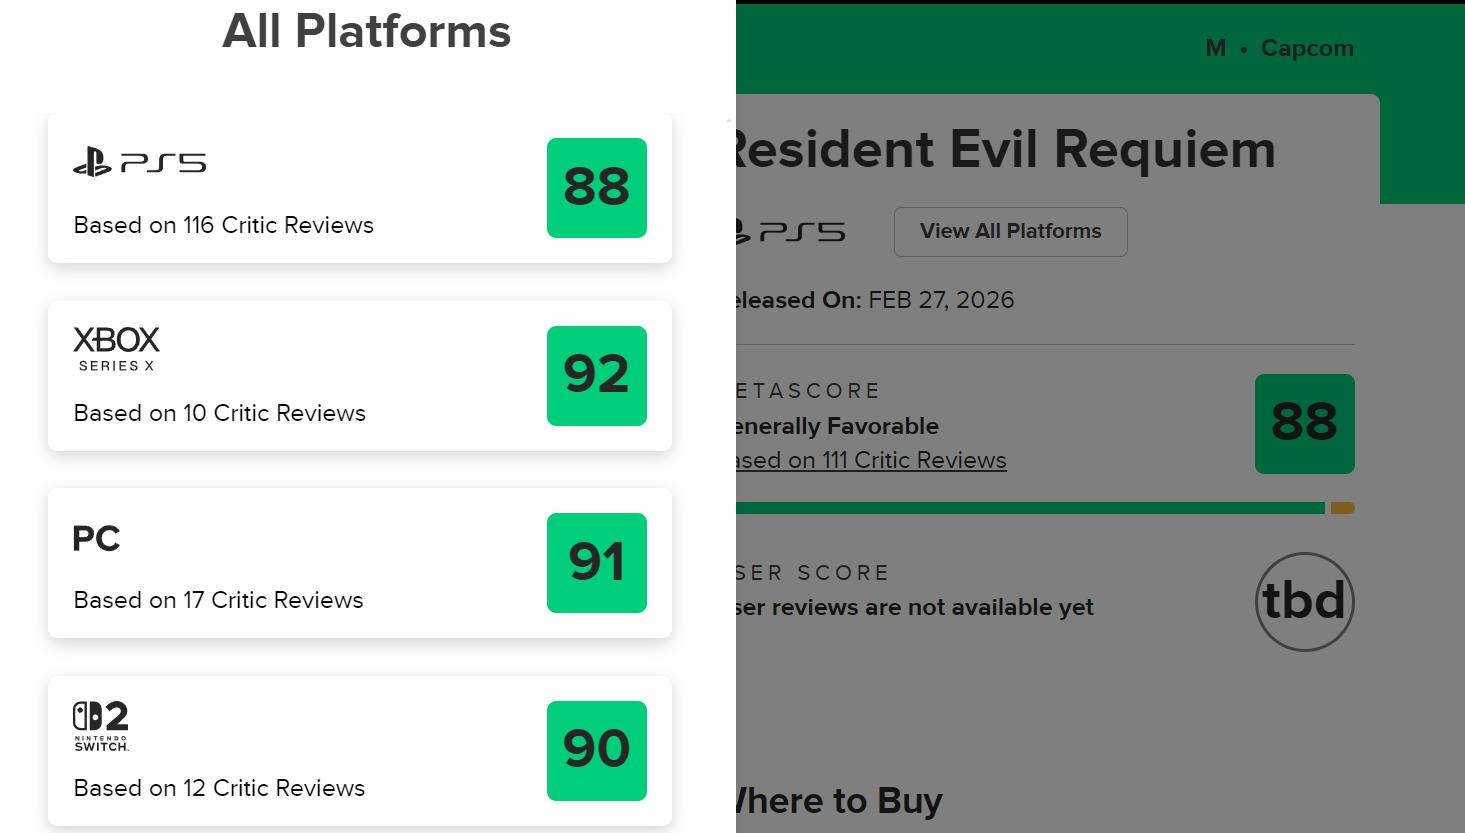Click the PS5 score badge showing 88
The width and height of the screenshot is (1465, 833).
(596, 188)
